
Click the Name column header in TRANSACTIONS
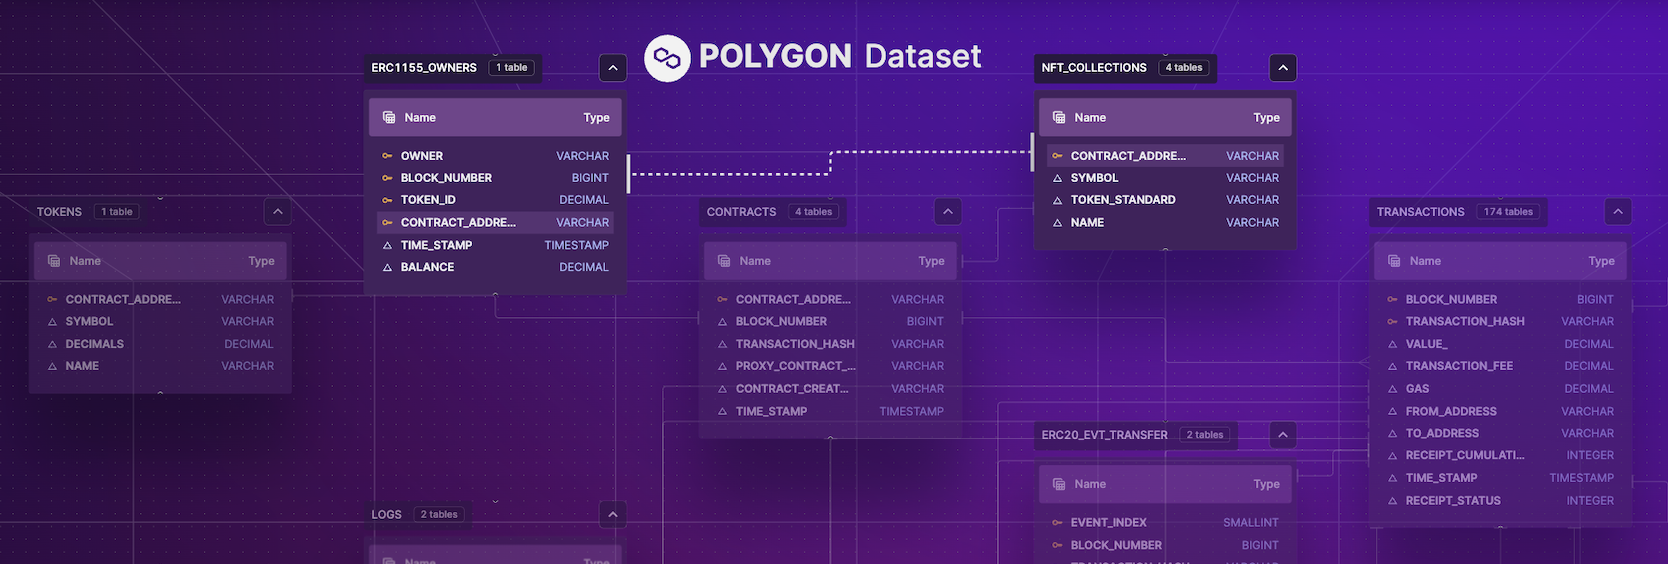pyautogui.click(x=1425, y=261)
